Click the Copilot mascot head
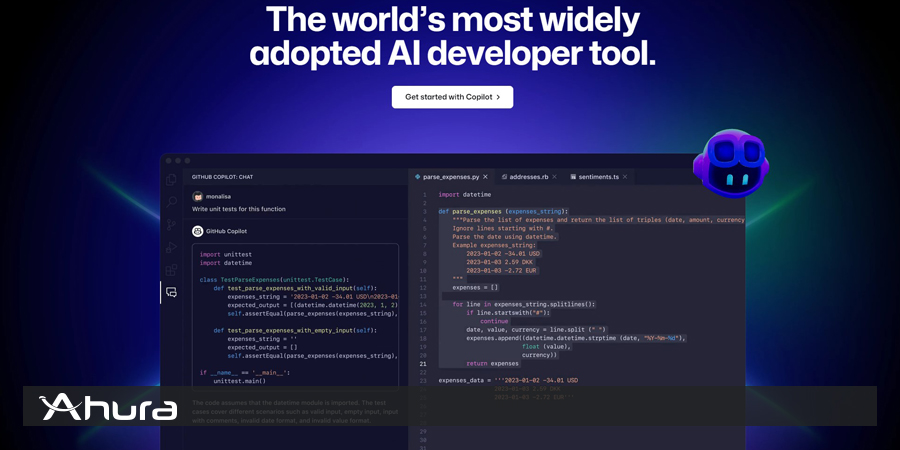 pyautogui.click(x=730, y=164)
